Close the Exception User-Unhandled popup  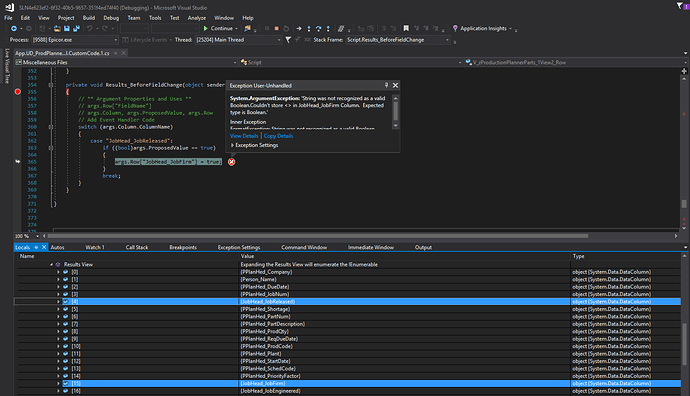[395, 85]
